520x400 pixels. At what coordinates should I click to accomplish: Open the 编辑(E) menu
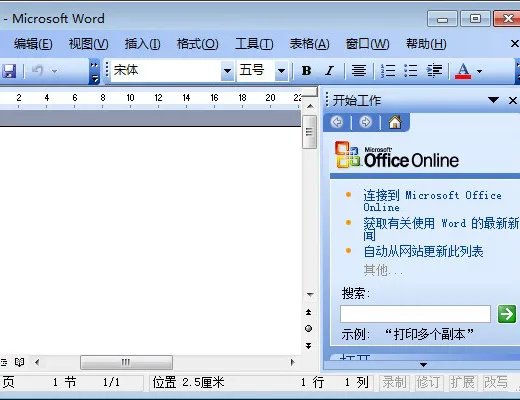[x=33, y=44]
